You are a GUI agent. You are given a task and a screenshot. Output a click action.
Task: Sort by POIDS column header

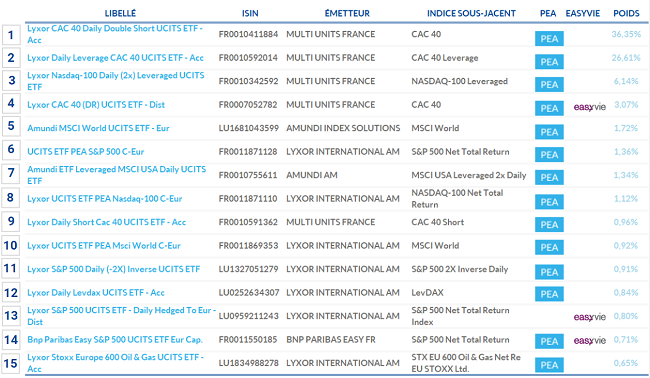click(626, 13)
